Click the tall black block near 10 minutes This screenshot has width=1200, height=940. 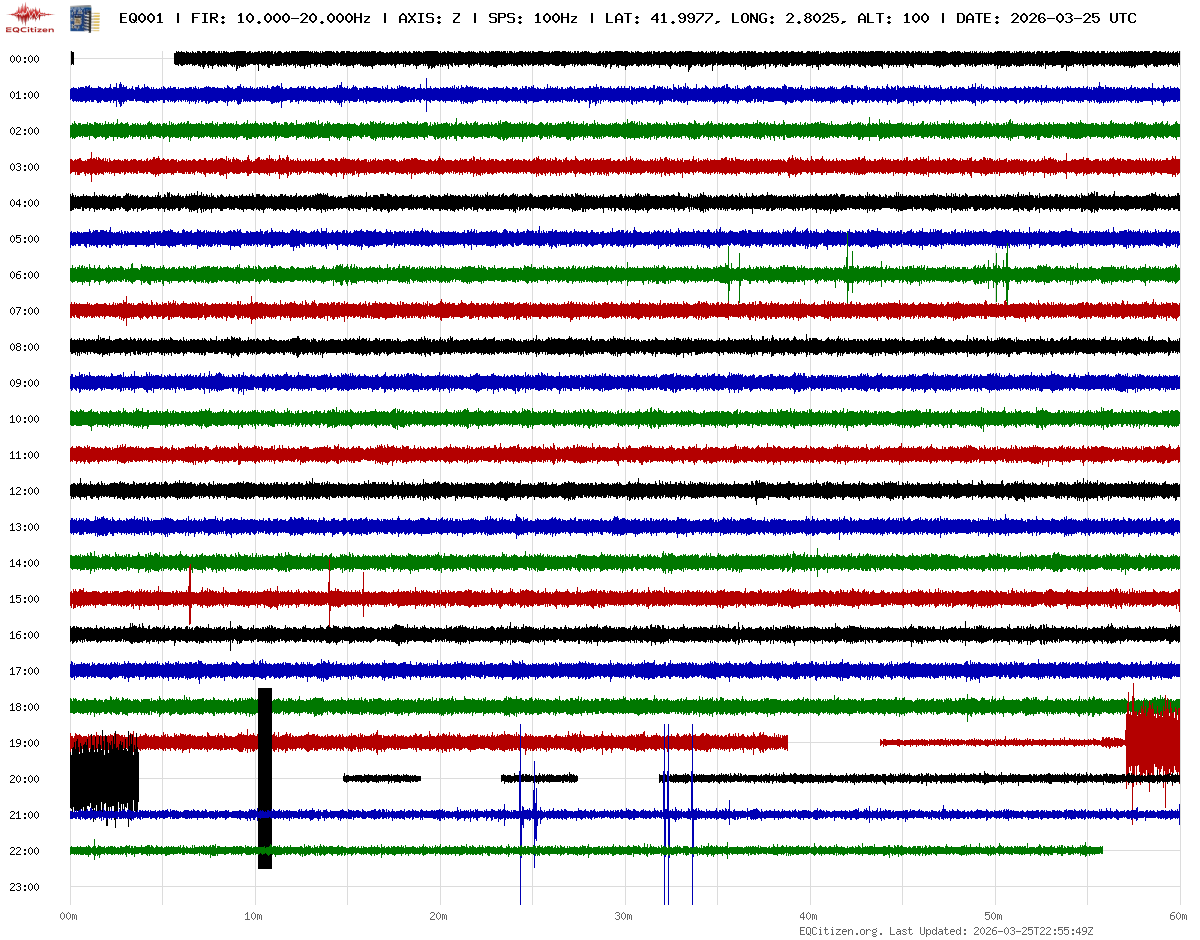pyautogui.click(x=265, y=778)
